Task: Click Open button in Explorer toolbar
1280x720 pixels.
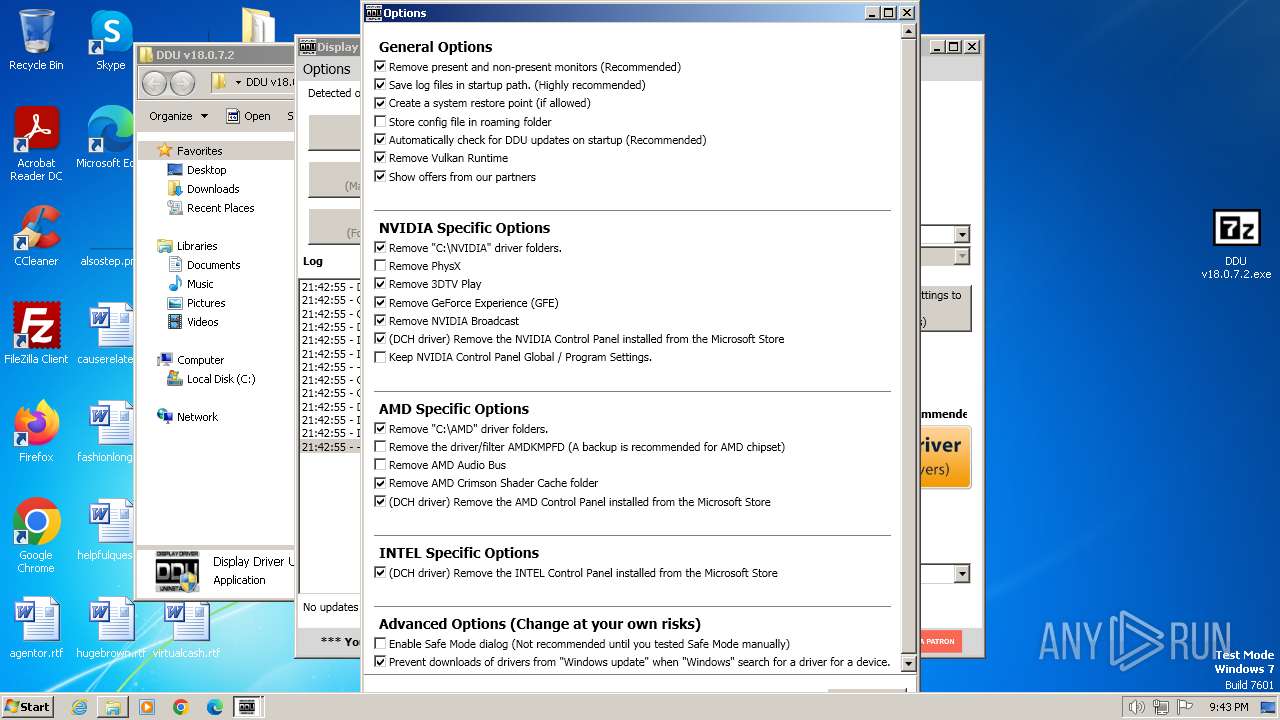Action: [x=248, y=116]
